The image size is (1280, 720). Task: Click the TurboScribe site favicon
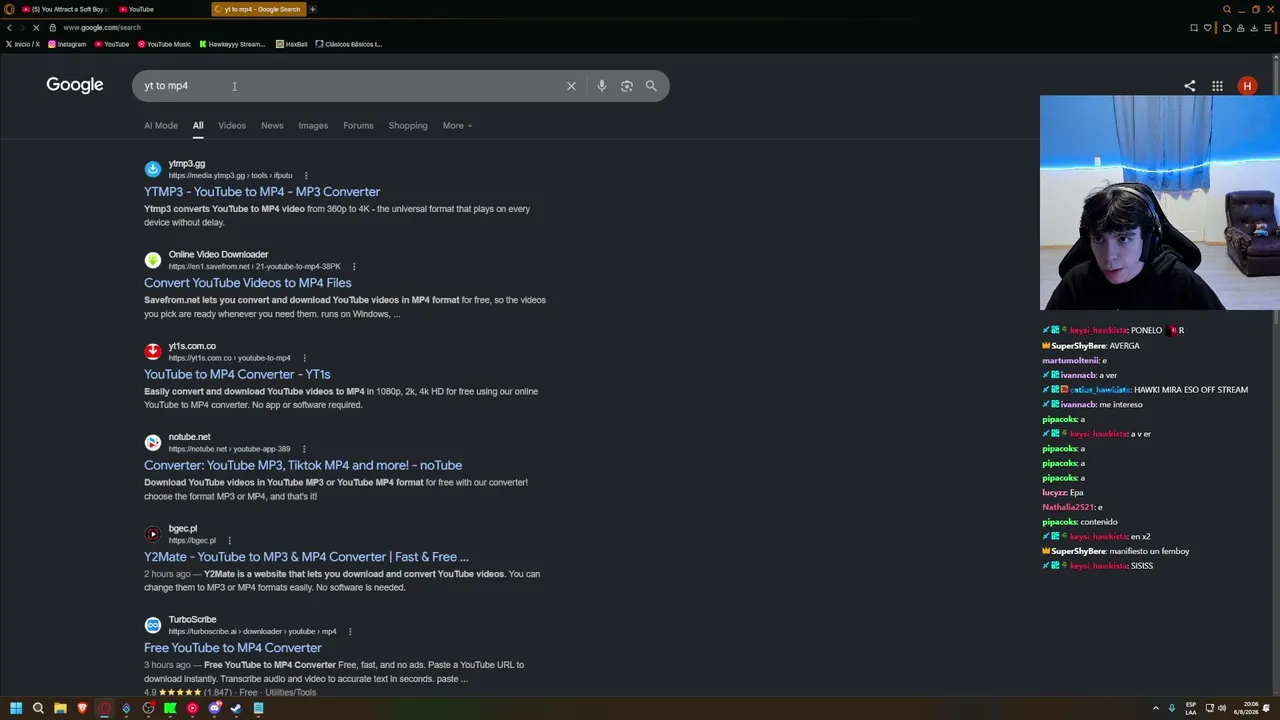(x=152, y=625)
